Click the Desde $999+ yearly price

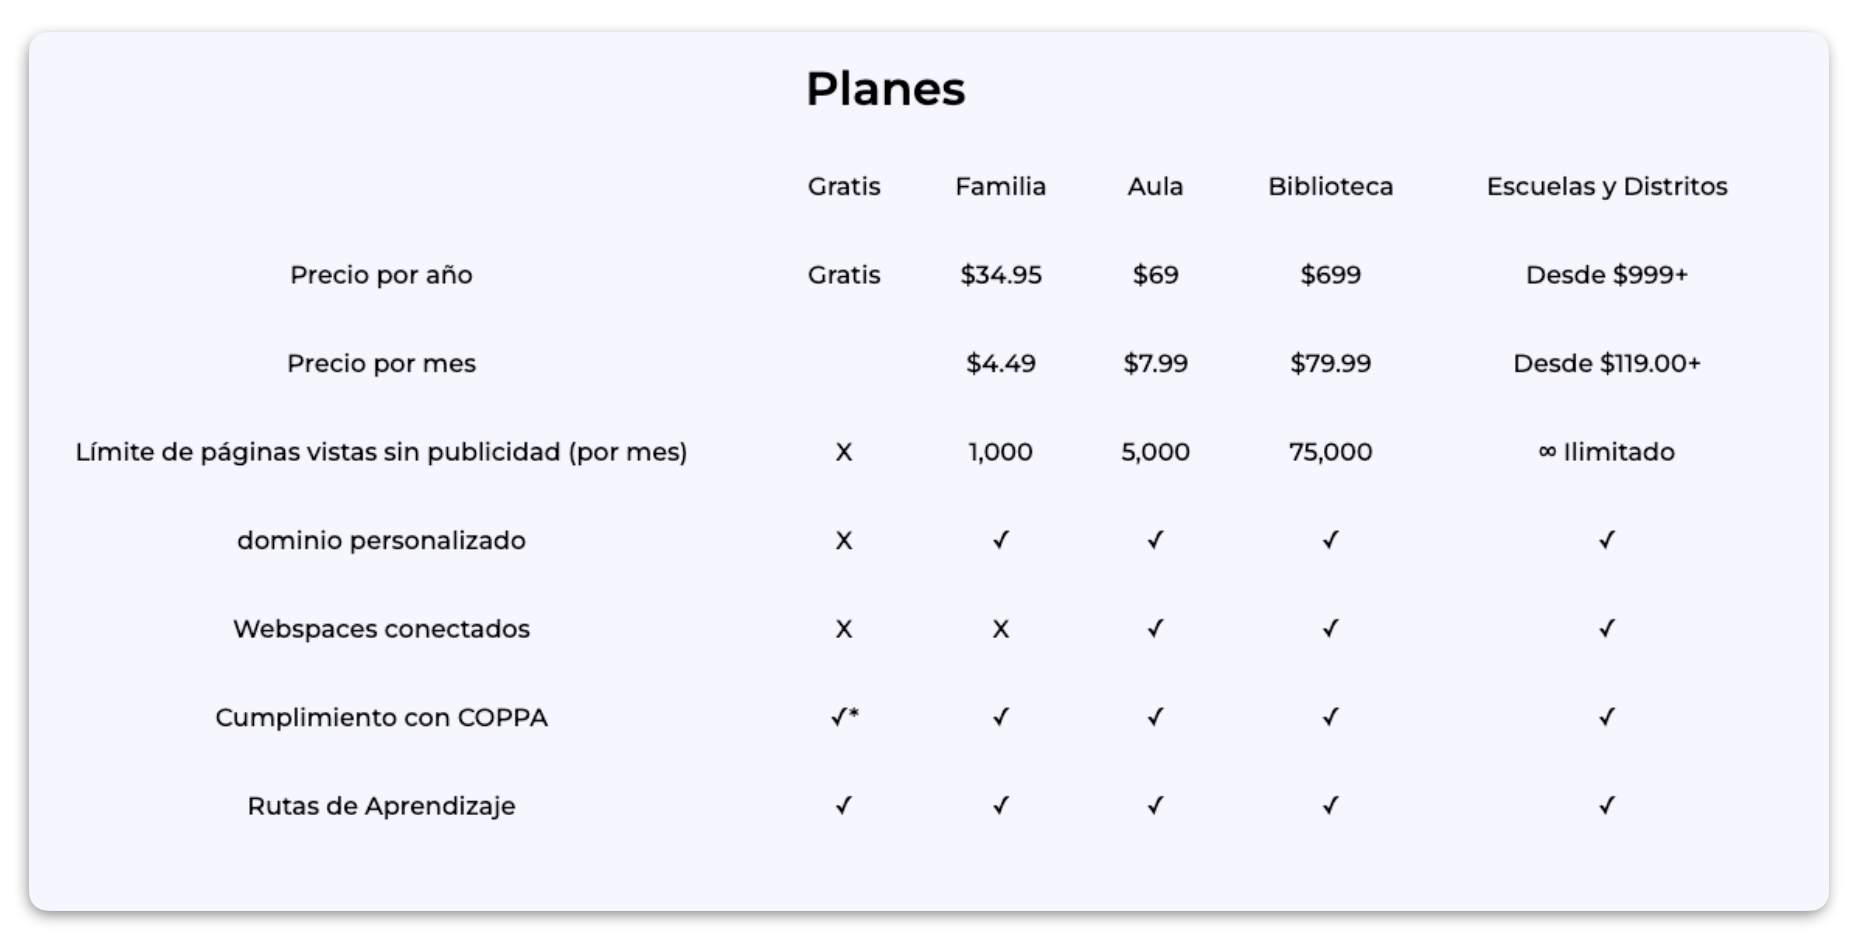click(1606, 275)
